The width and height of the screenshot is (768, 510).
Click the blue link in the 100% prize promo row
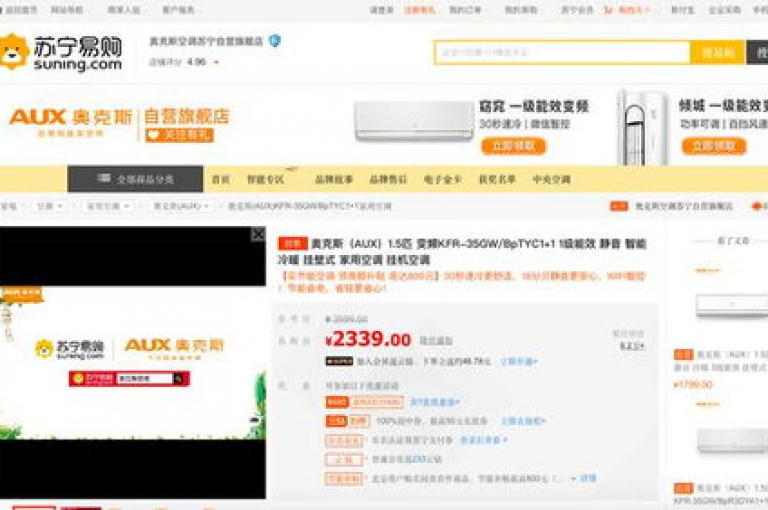(x=522, y=421)
